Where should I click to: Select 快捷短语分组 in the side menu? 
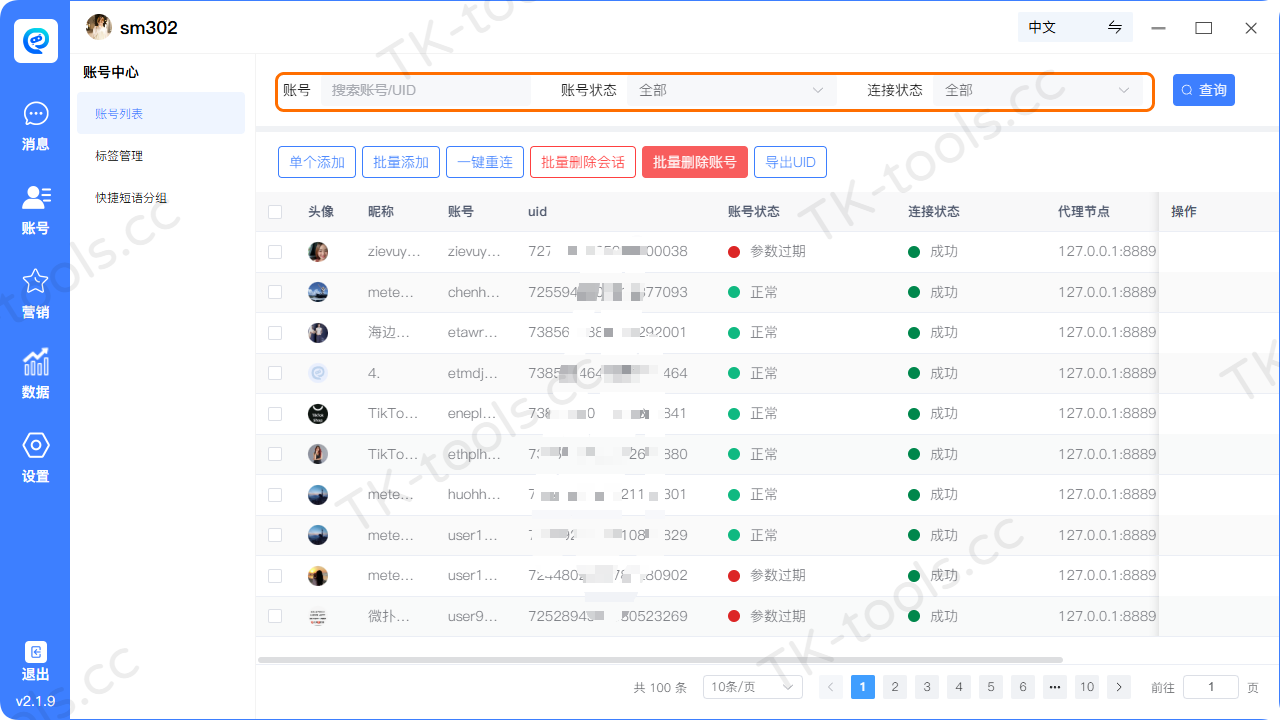tap(161, 198)
